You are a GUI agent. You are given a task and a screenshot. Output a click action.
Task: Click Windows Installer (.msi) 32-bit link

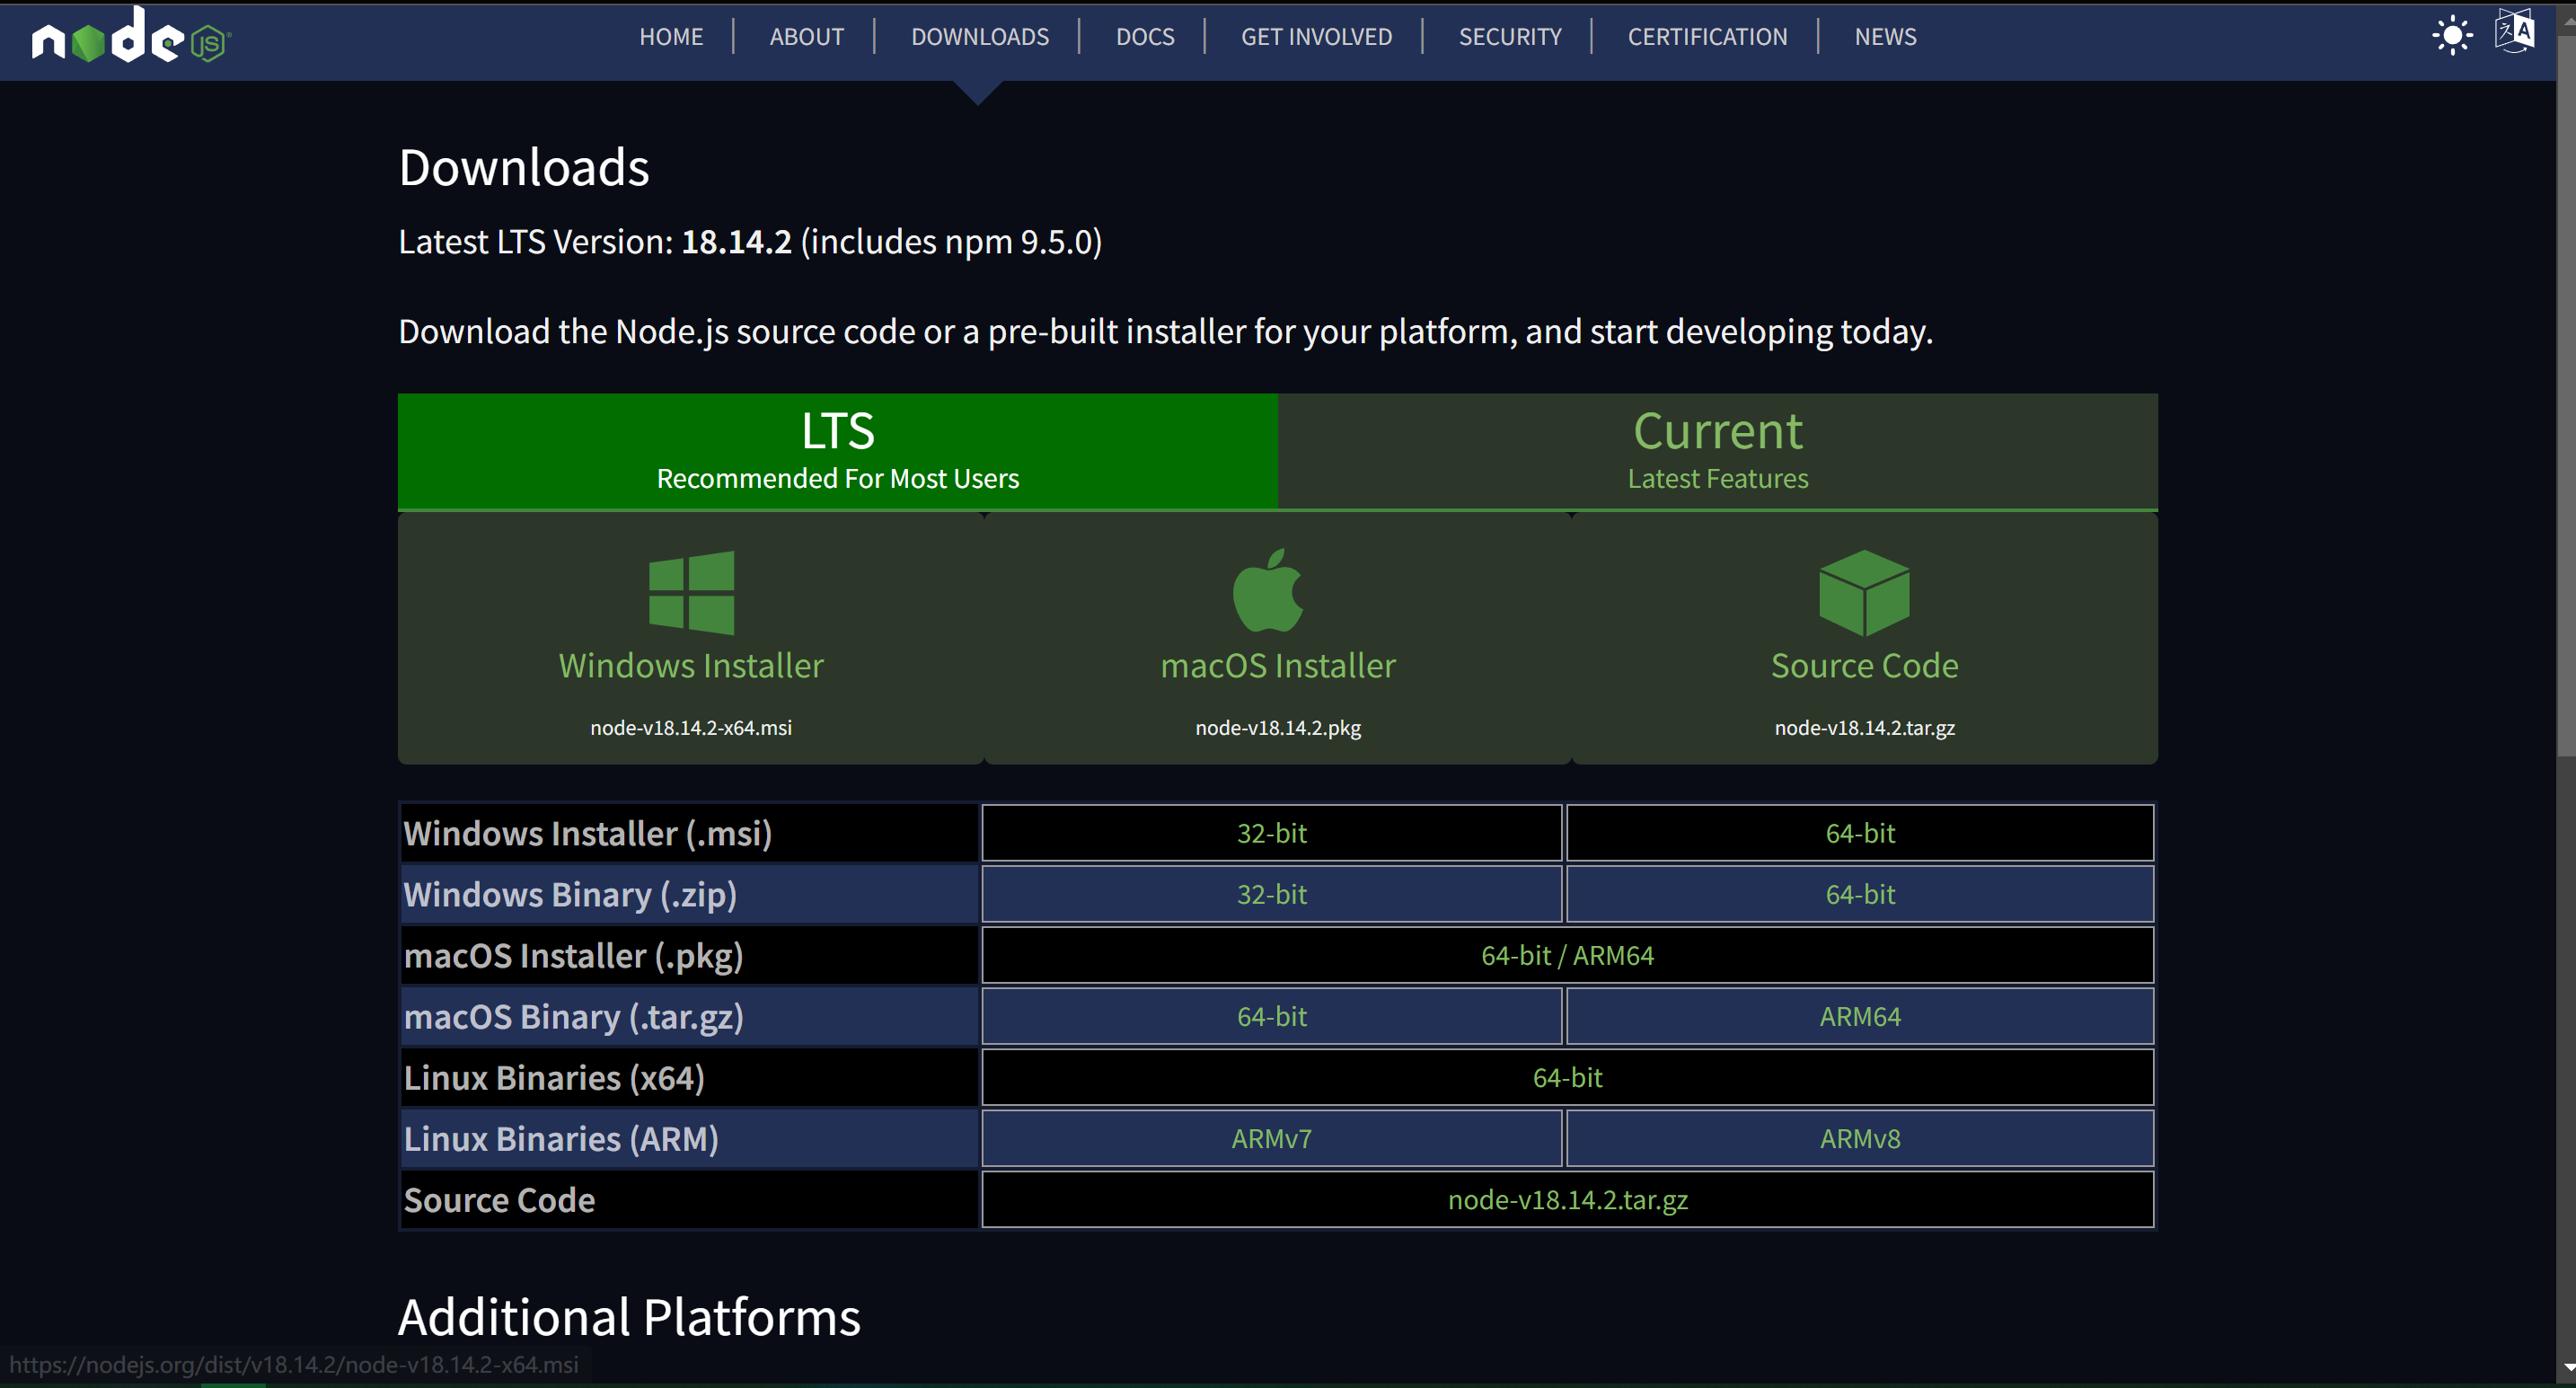click(x=1272, y=833)
